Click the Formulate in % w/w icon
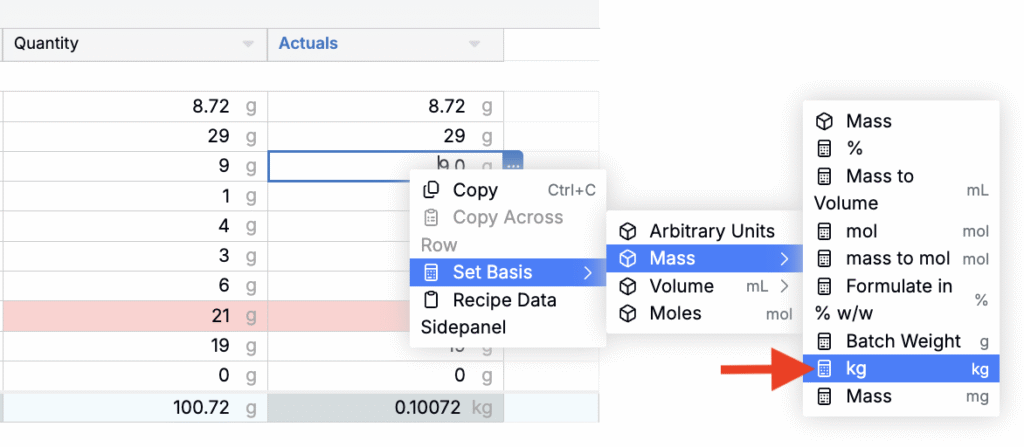1024x447 pixels. point(825,286)
